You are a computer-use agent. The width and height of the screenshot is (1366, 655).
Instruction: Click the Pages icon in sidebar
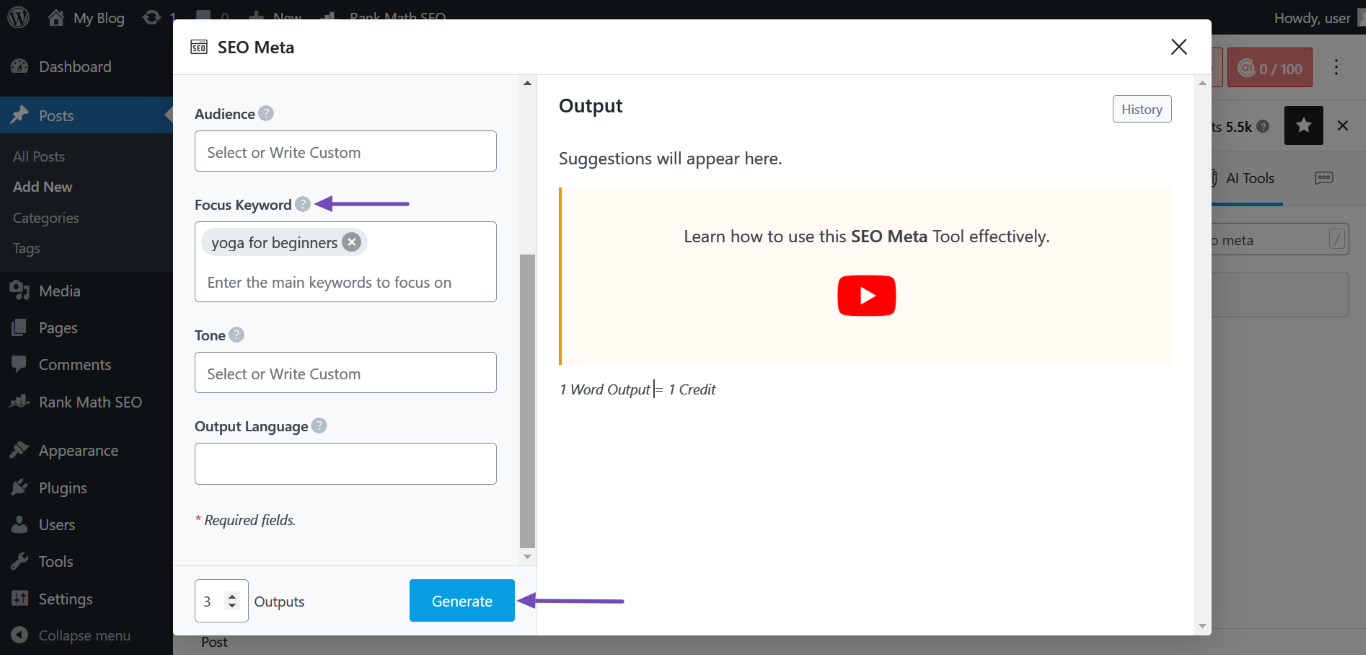click(19, 328)
